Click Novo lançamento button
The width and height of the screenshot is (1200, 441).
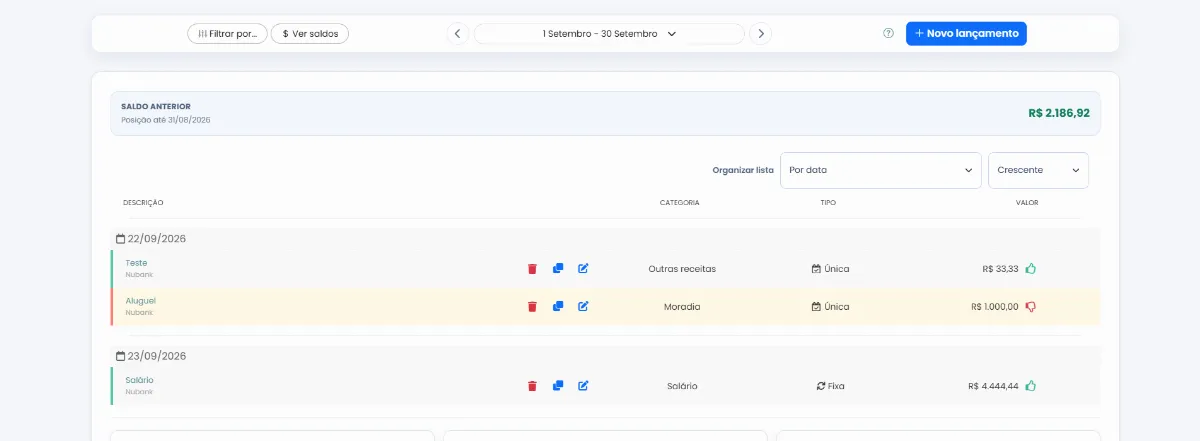pos(966,33)
